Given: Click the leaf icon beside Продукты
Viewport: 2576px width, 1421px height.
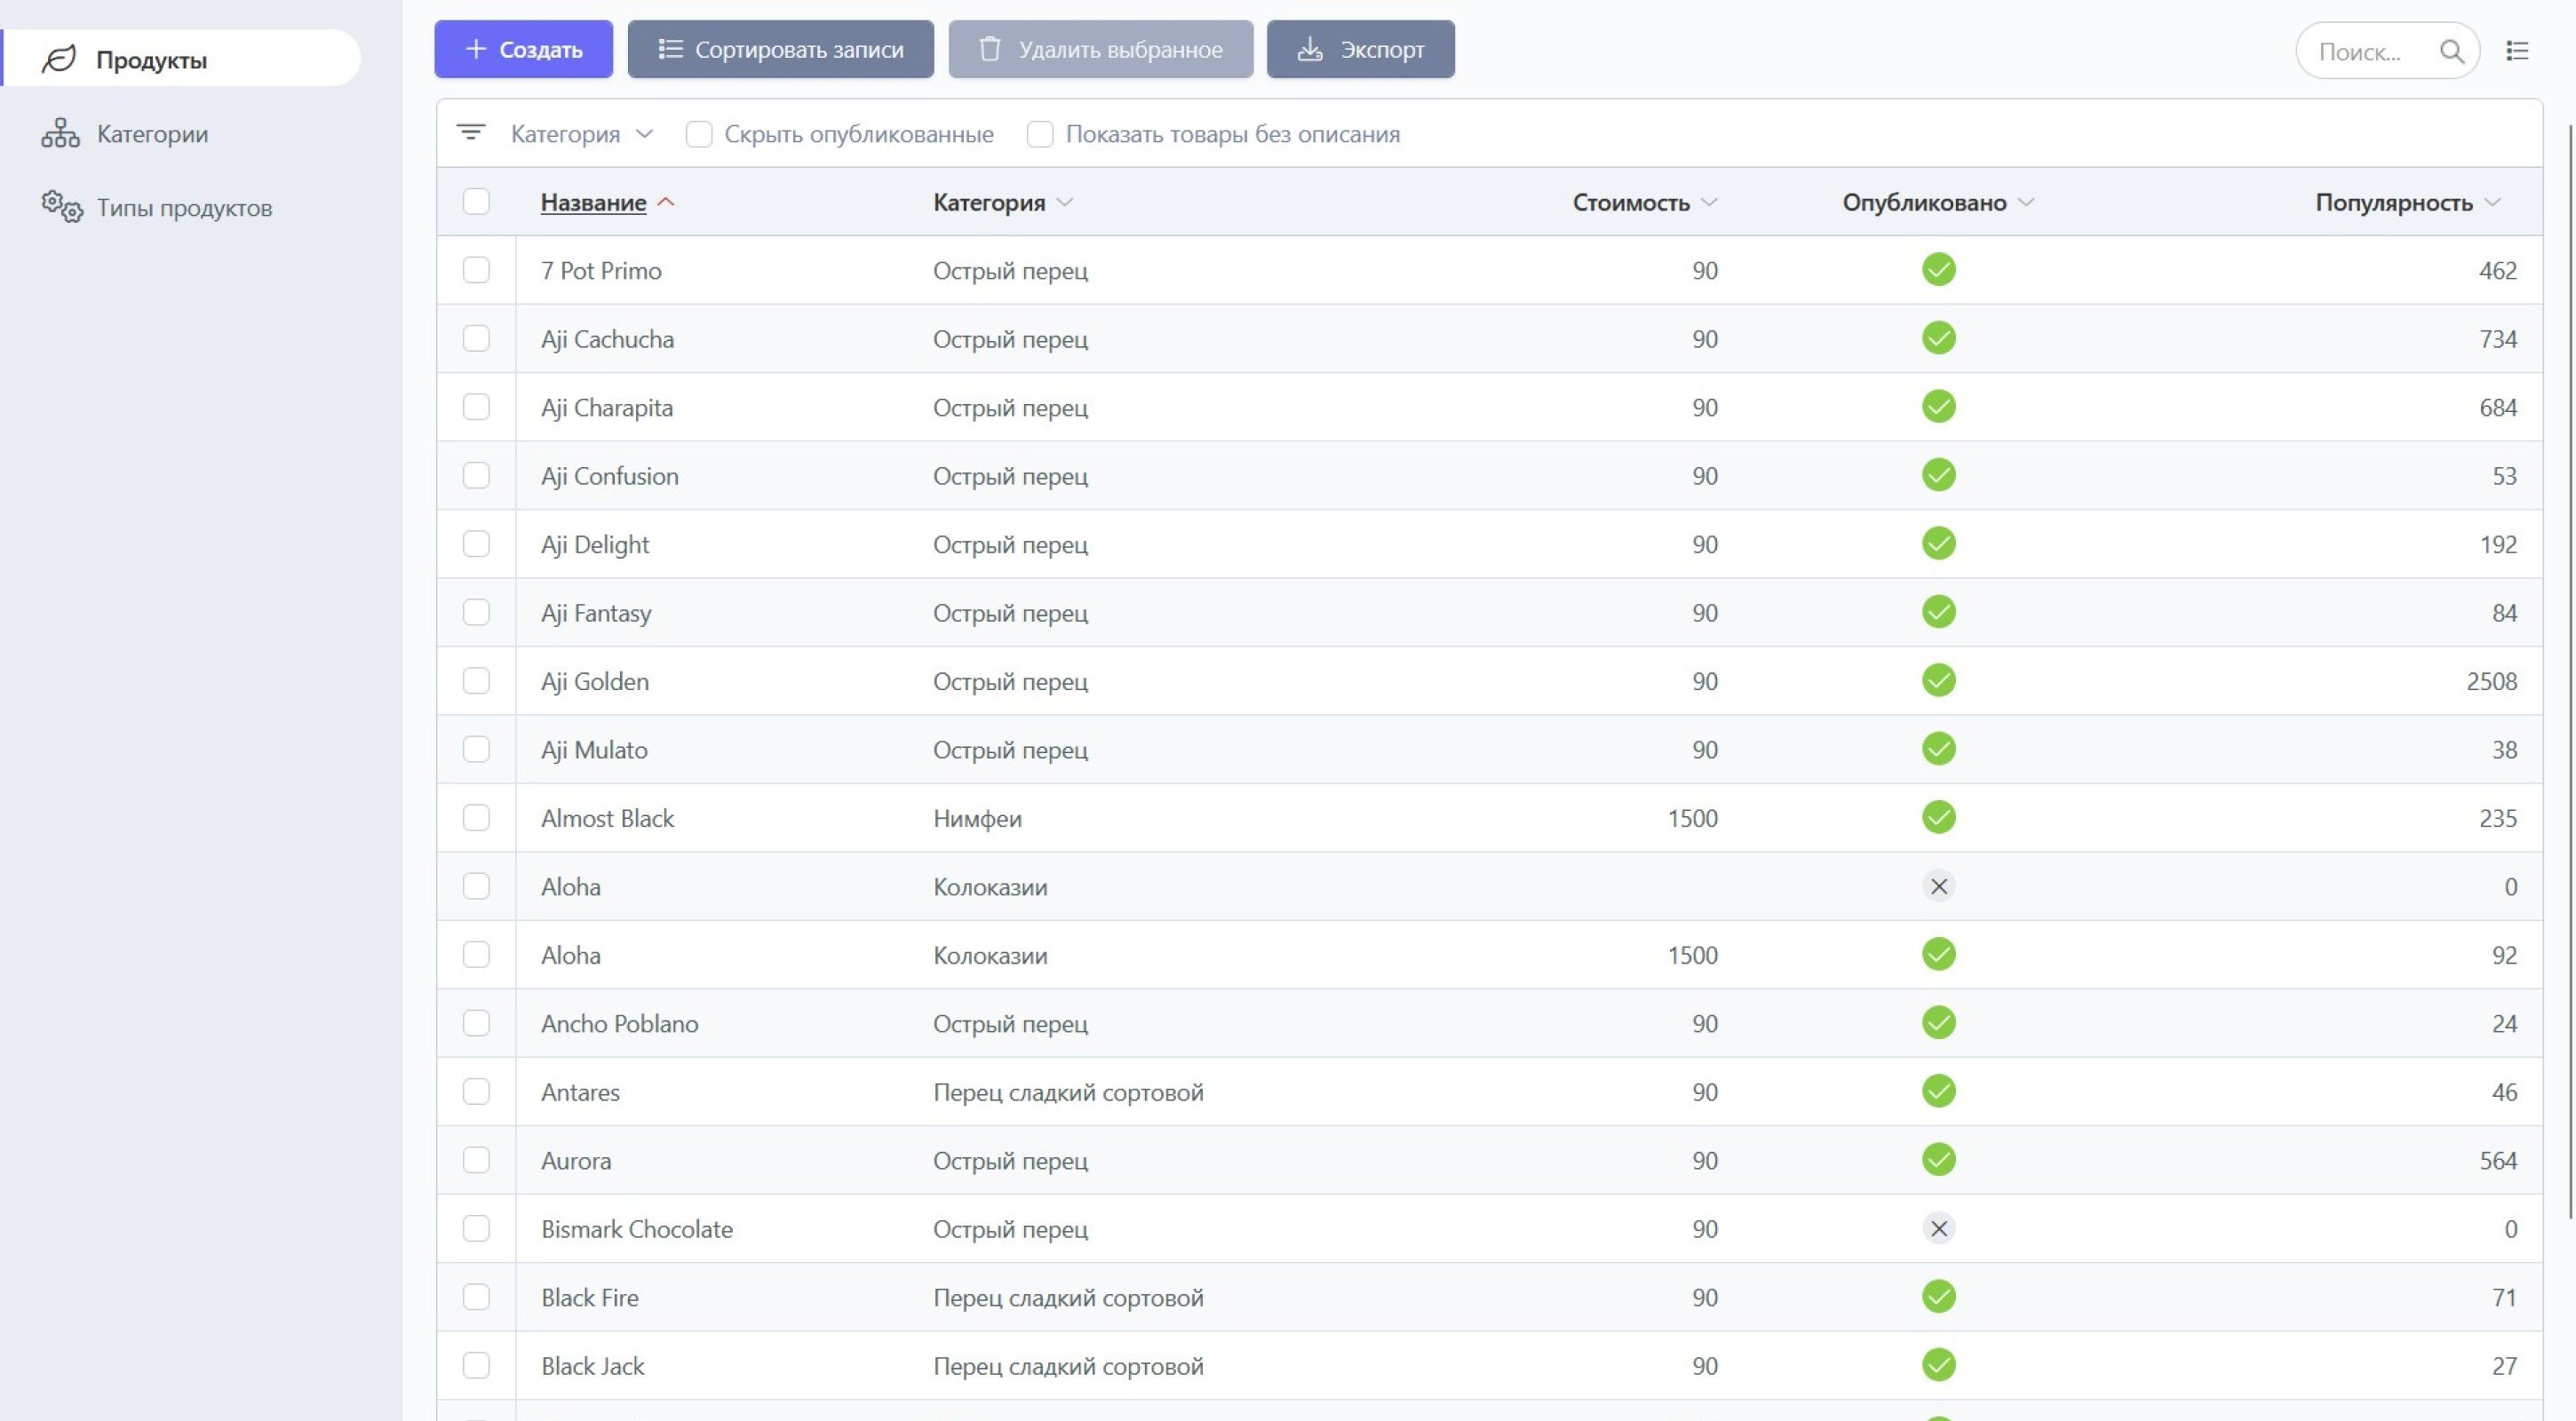Looking at the screenshot, I should (59, 59).
